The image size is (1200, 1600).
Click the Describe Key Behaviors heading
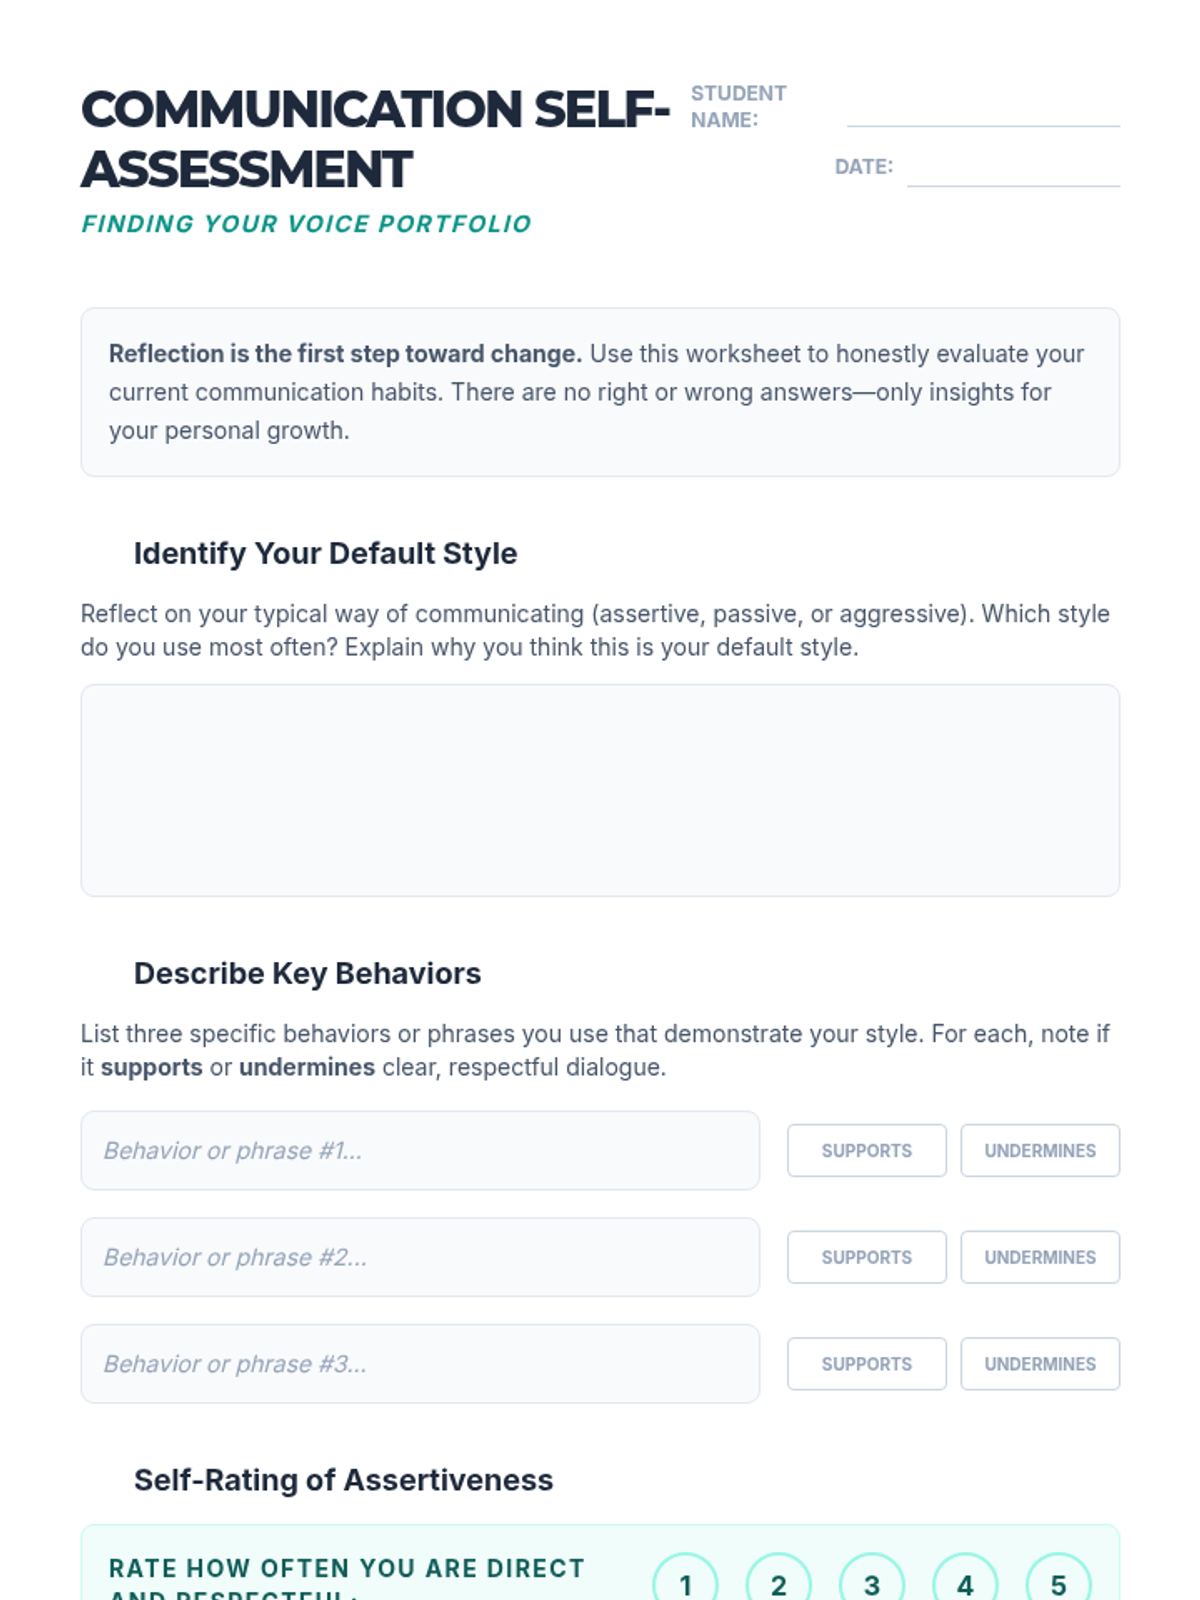307,973
